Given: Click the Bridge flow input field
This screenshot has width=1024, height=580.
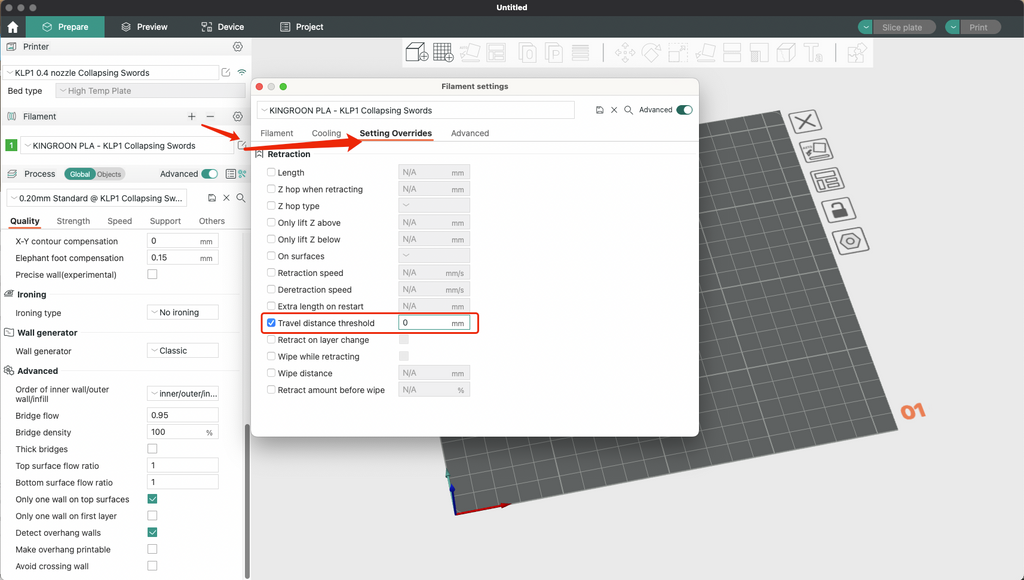Looking at the screenshot, I should 182,415.
